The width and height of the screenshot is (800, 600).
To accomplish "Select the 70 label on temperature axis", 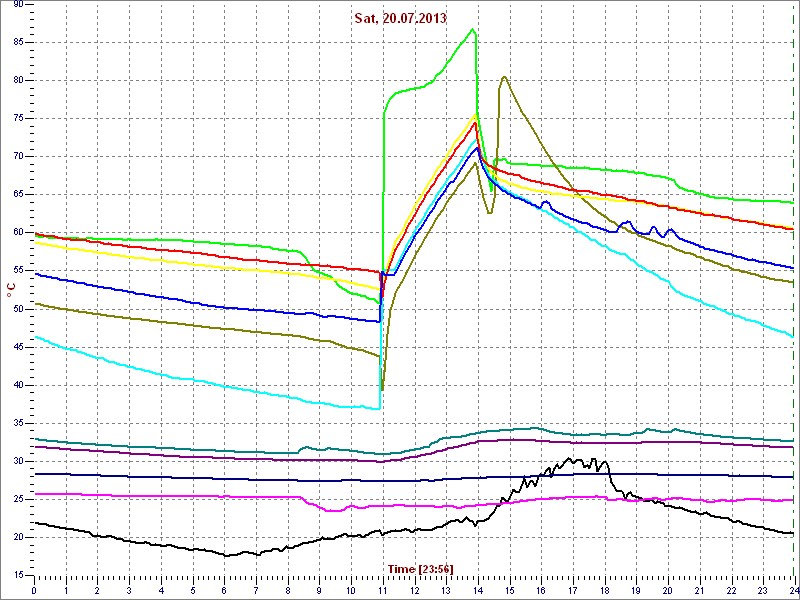I will tap(17, 157).
